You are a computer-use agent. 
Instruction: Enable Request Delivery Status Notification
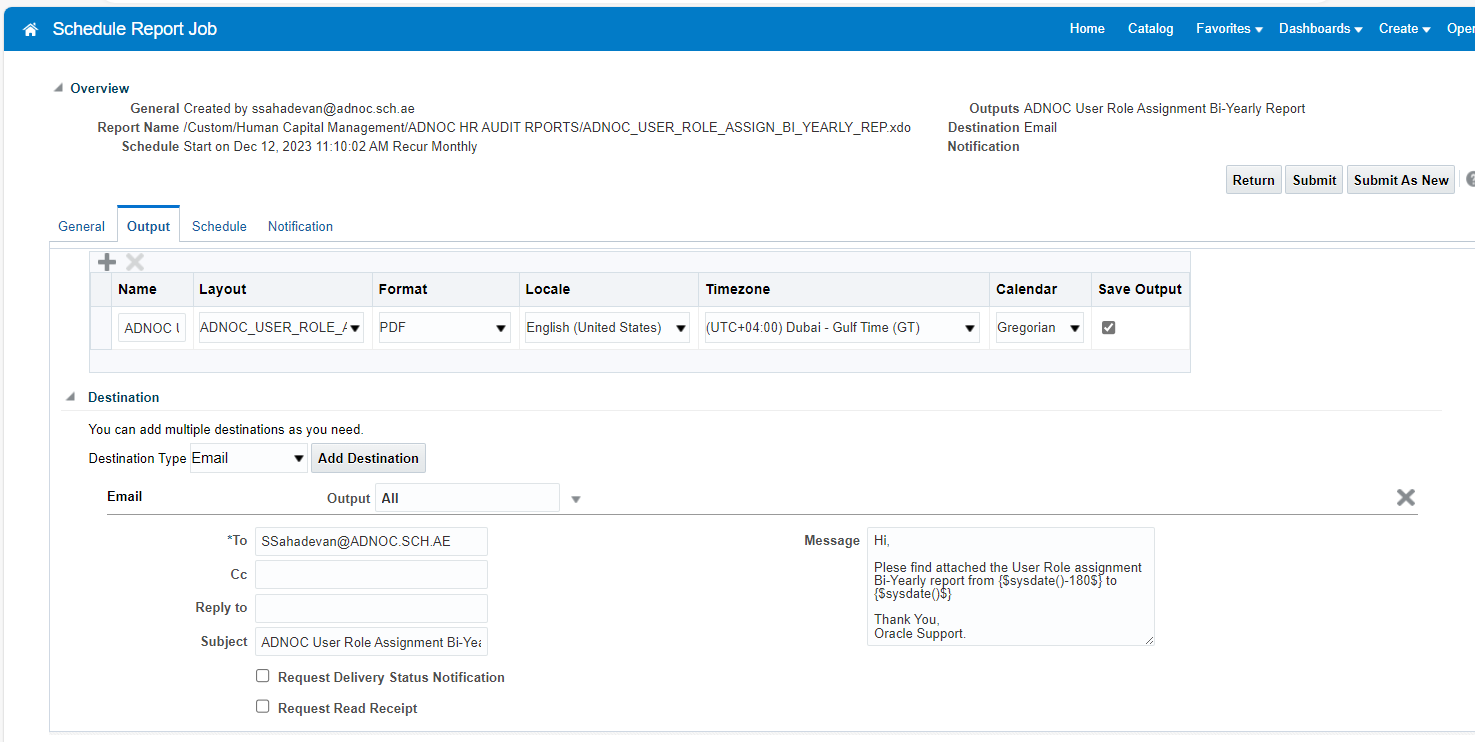[262, 675]
